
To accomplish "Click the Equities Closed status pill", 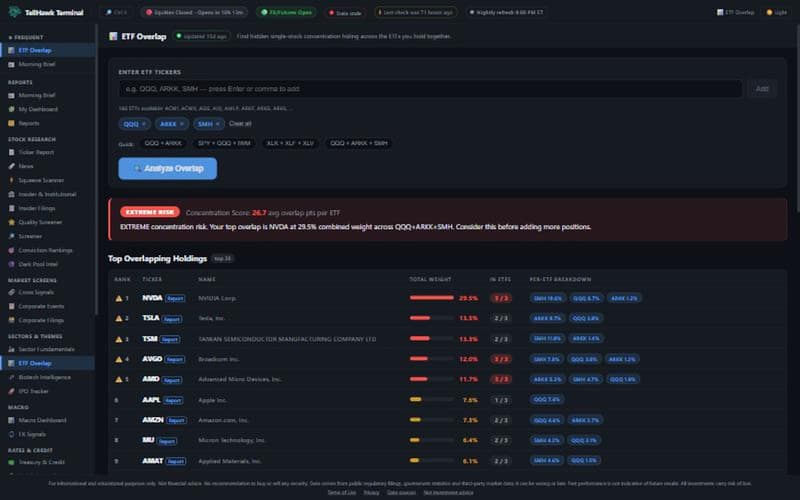I will (194, 12).
